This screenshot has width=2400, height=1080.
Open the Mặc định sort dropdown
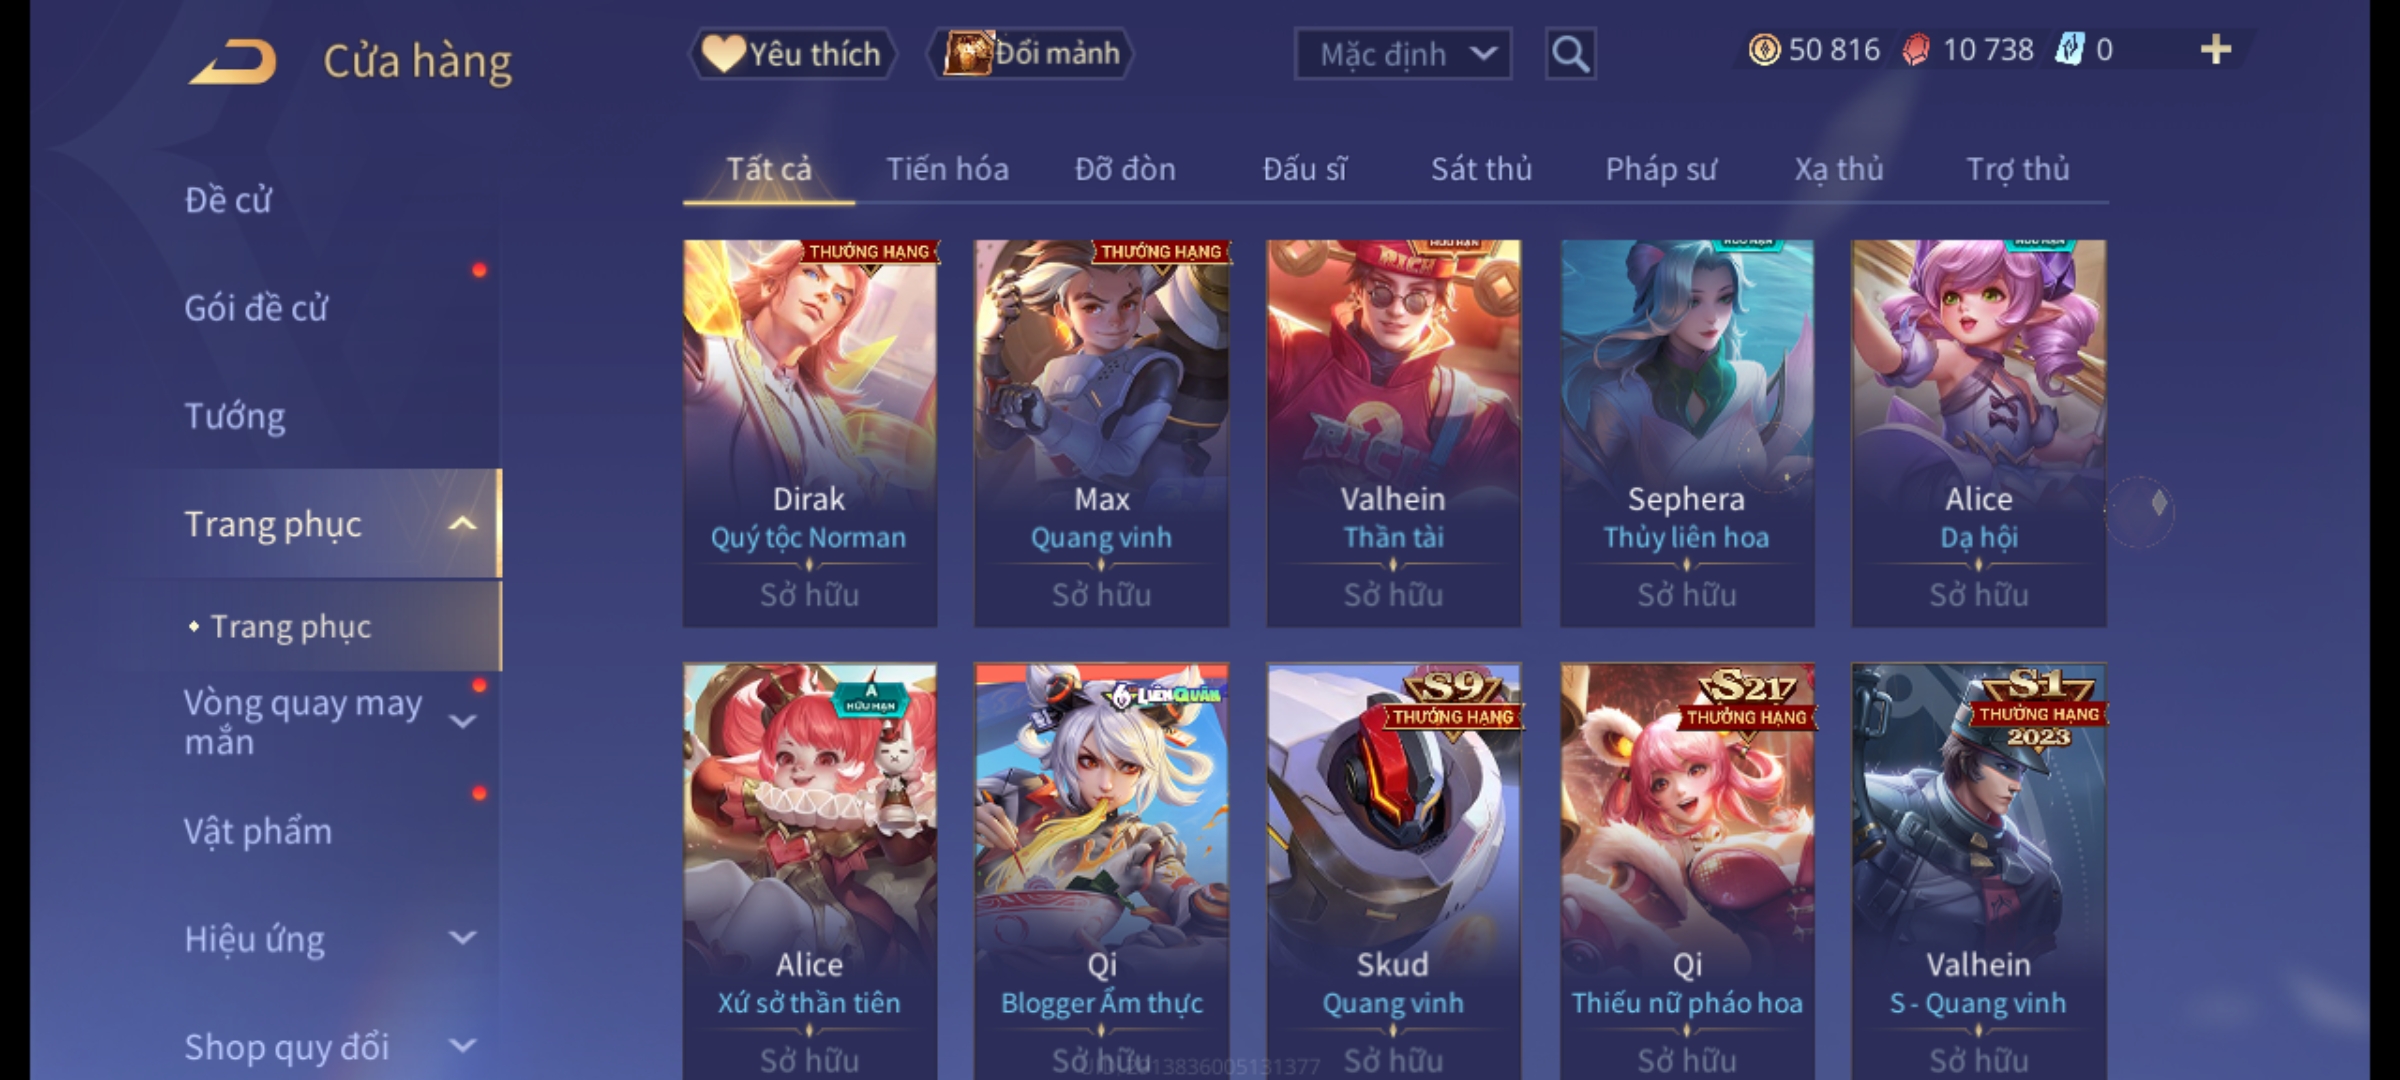pos(1402,54)
